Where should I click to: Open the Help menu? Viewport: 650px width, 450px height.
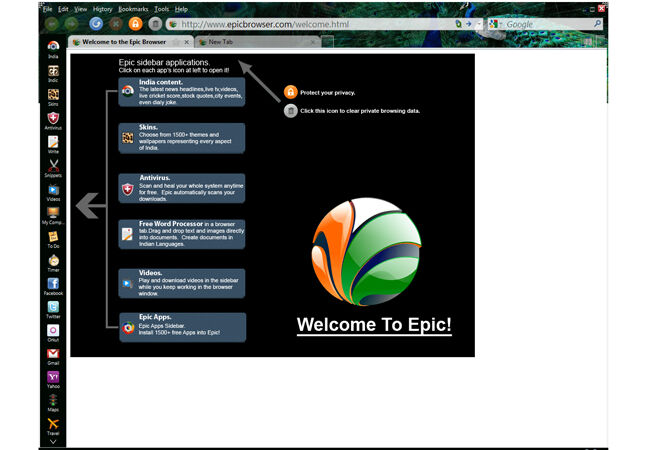181,9
